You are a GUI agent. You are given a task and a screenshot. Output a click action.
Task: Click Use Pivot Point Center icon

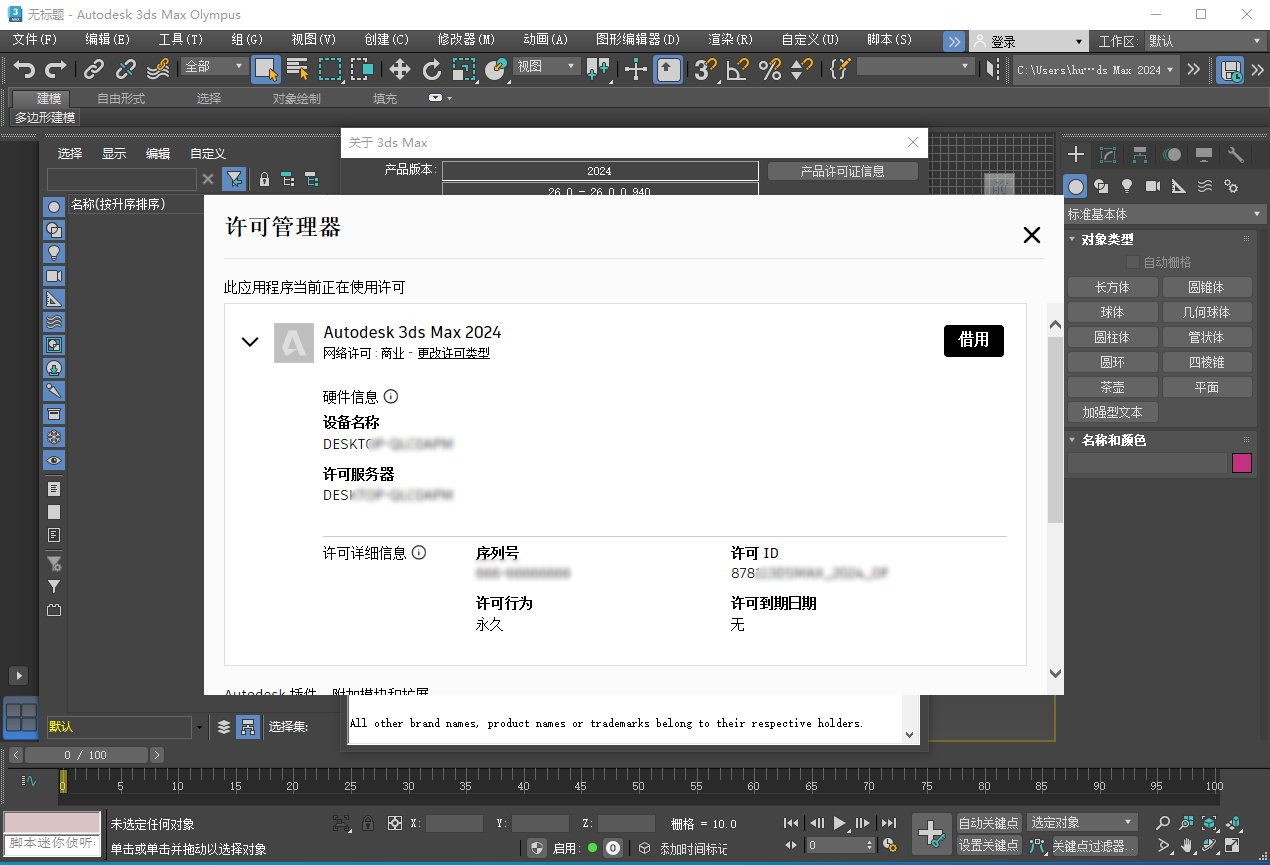pos(598,69)
